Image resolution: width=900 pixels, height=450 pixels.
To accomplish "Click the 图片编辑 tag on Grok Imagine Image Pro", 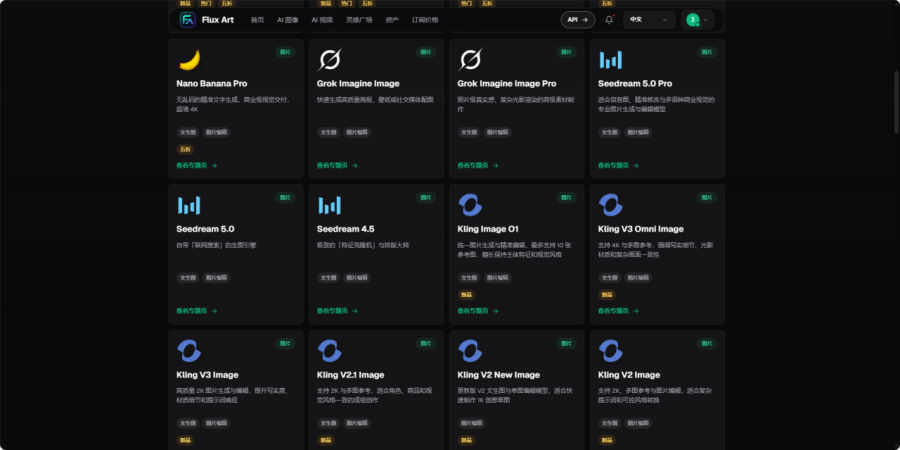I will pyautogui.click(x=498, y=132).
